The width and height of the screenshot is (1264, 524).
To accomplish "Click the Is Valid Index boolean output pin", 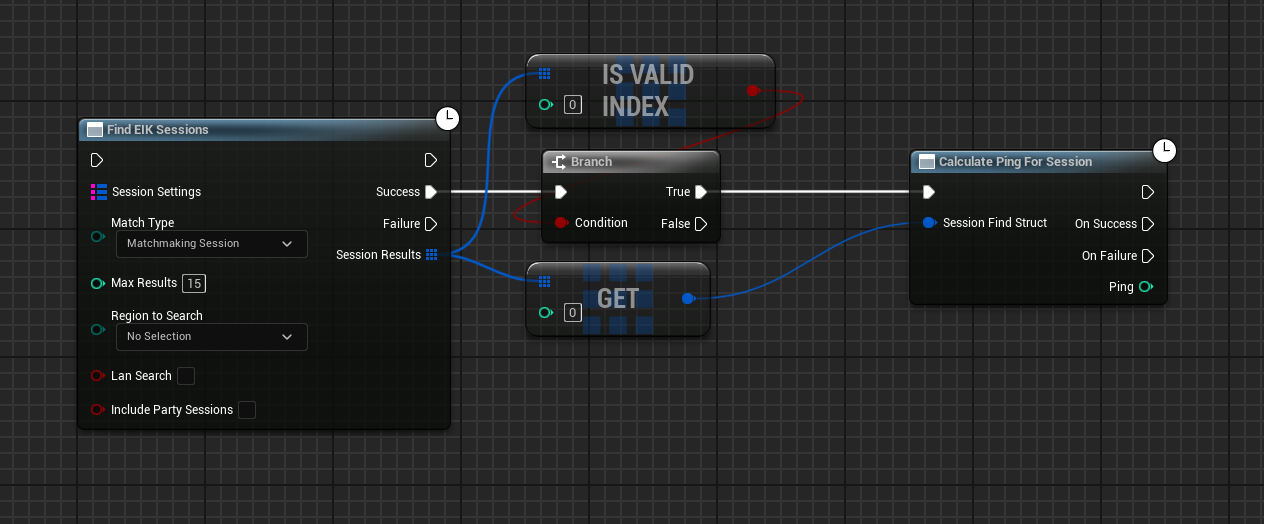I will coord(753,90).
